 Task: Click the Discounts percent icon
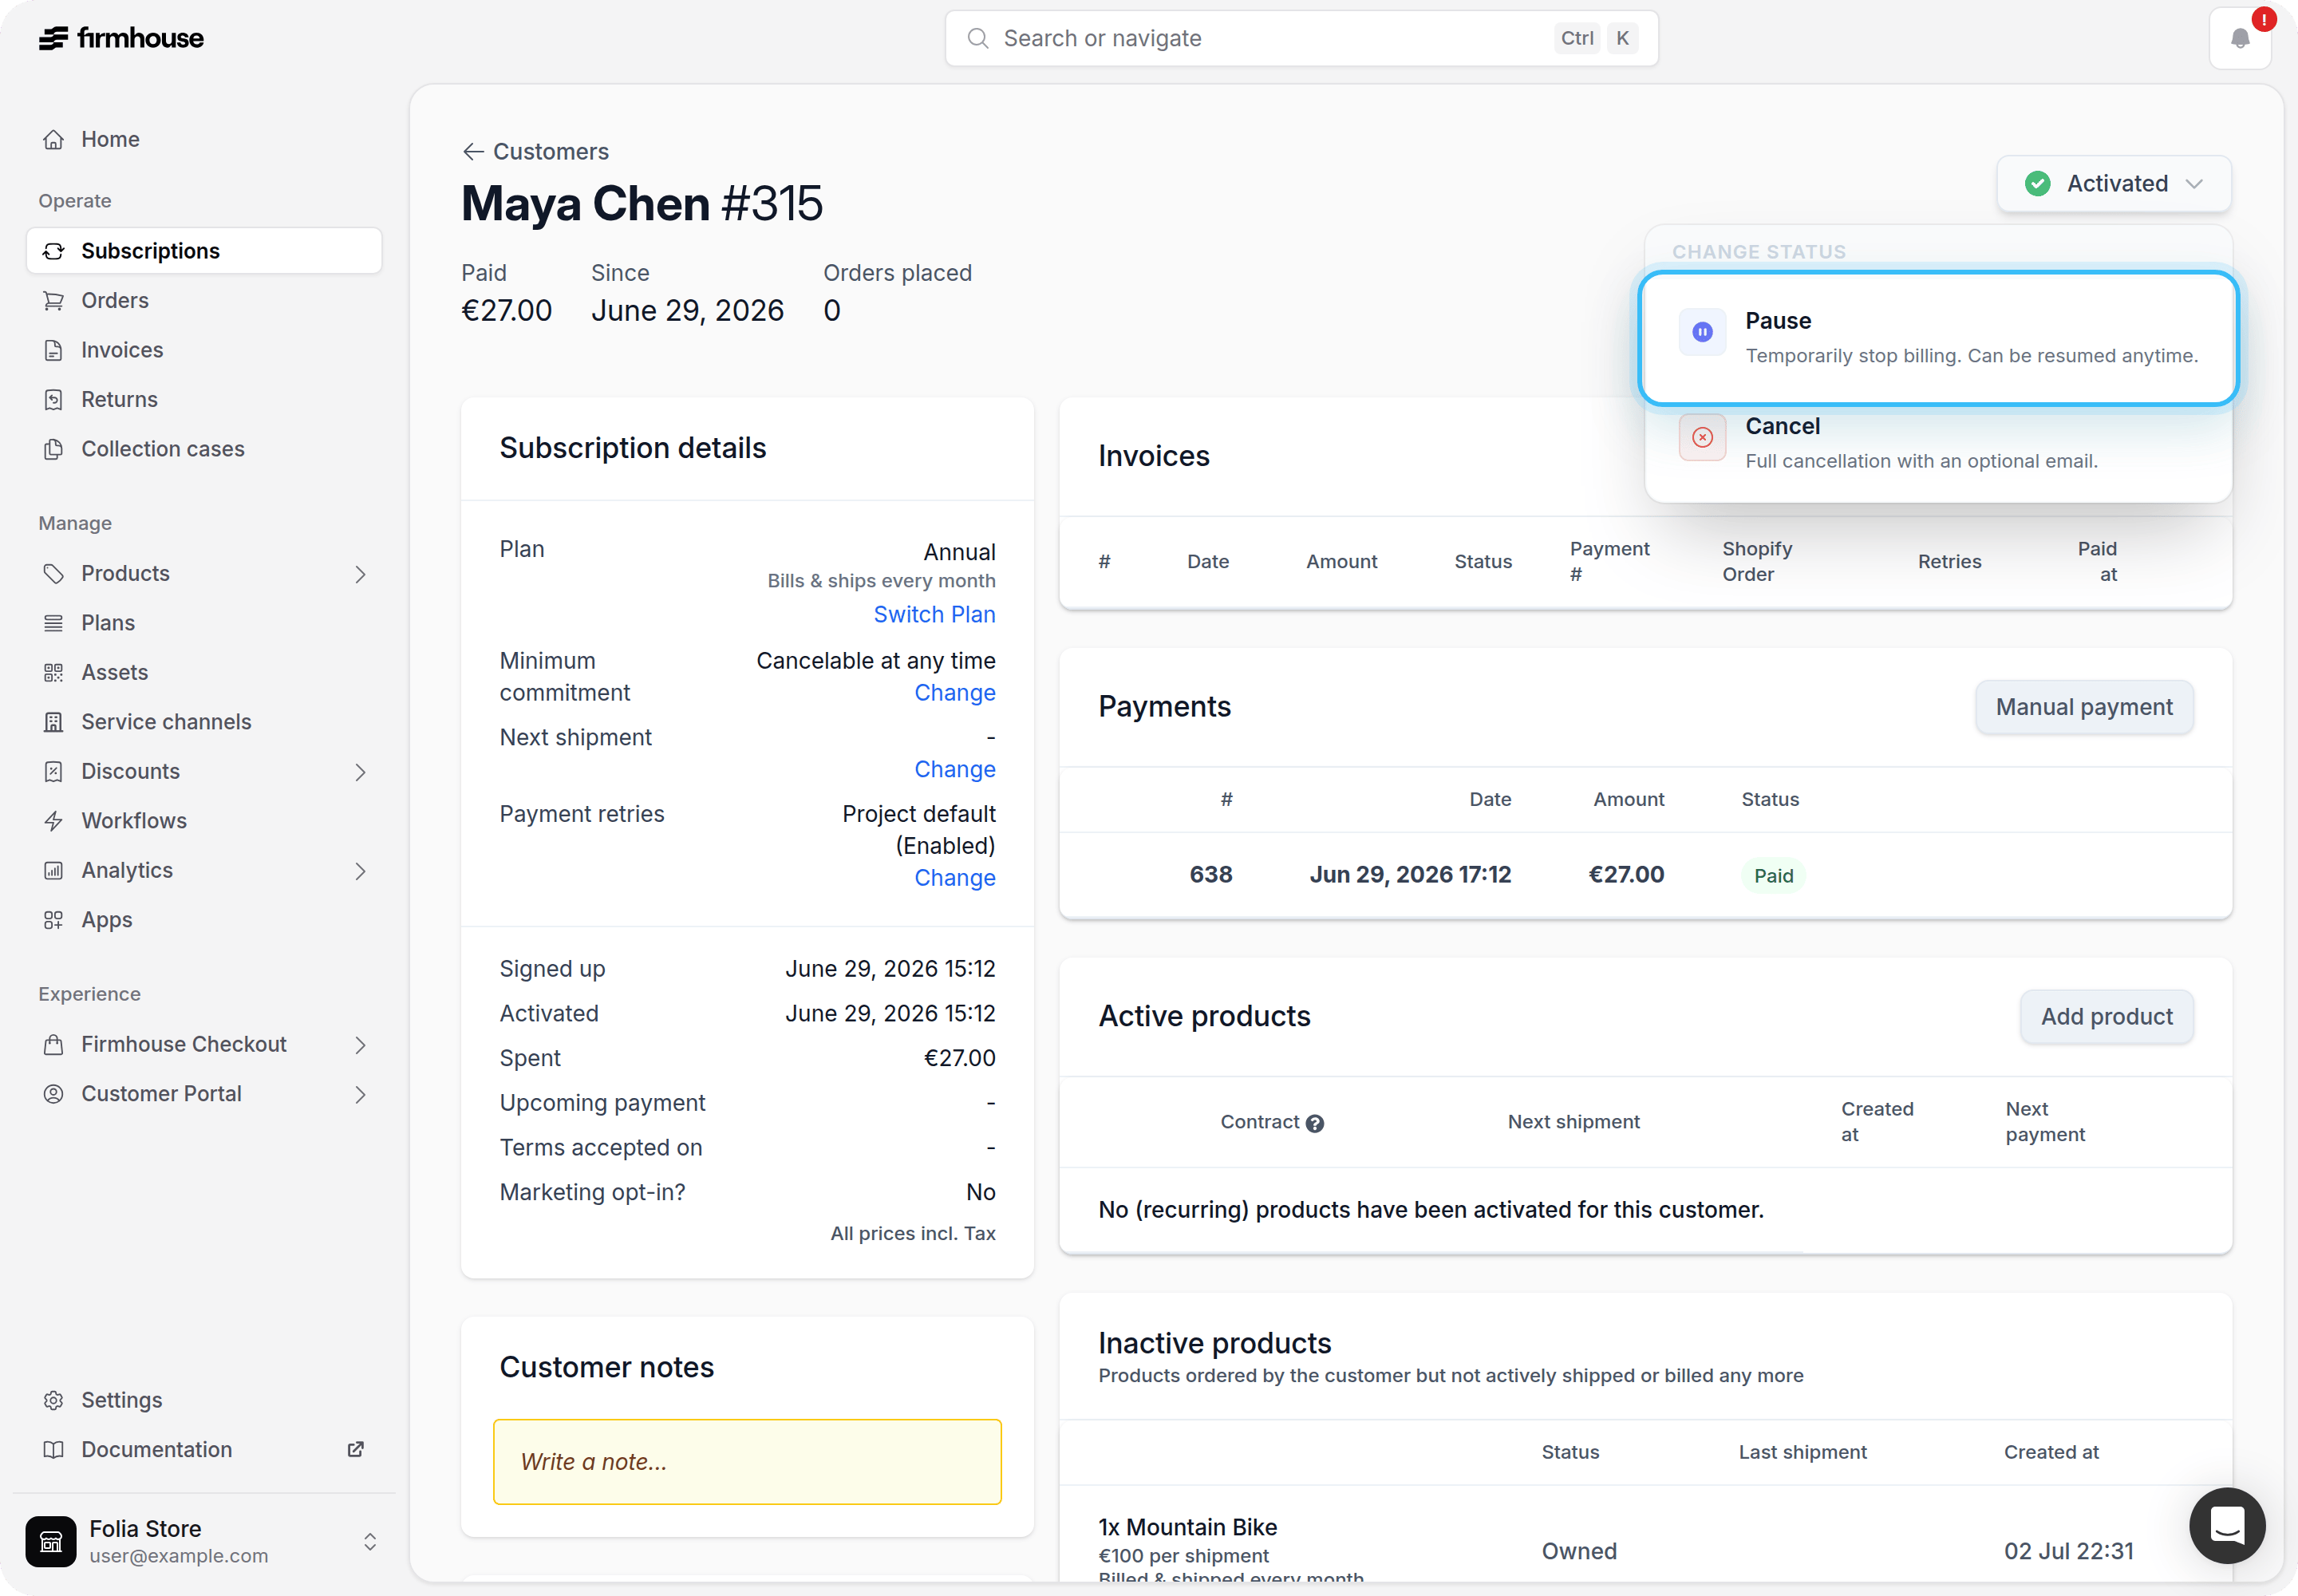[x=54, y=771]
